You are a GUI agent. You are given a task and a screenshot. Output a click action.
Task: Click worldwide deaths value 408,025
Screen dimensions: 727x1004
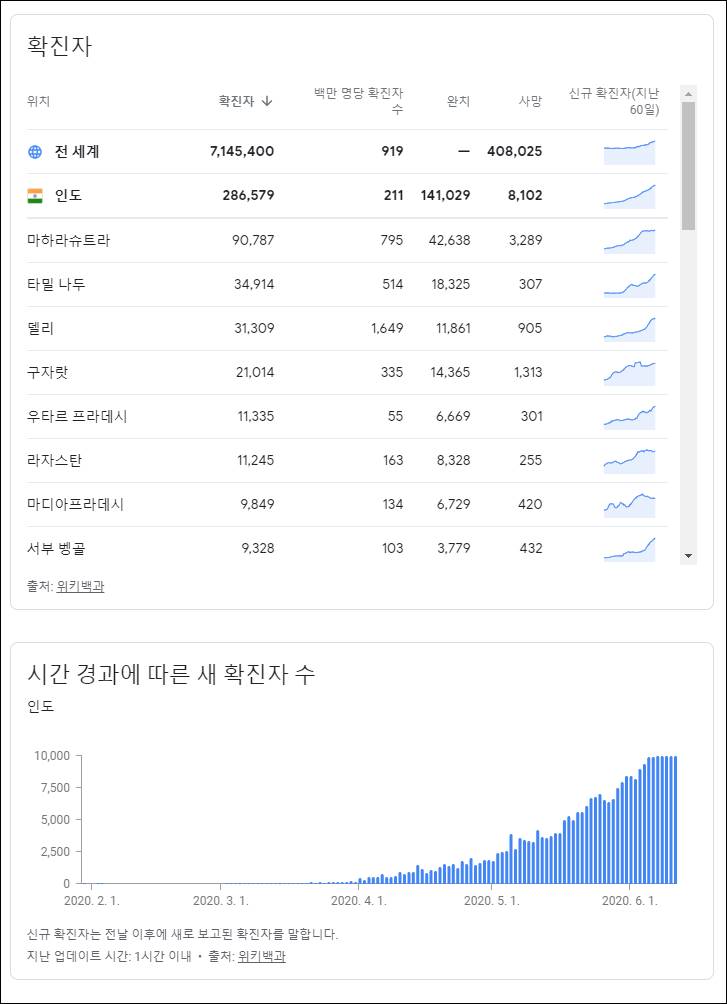[514, 152]
